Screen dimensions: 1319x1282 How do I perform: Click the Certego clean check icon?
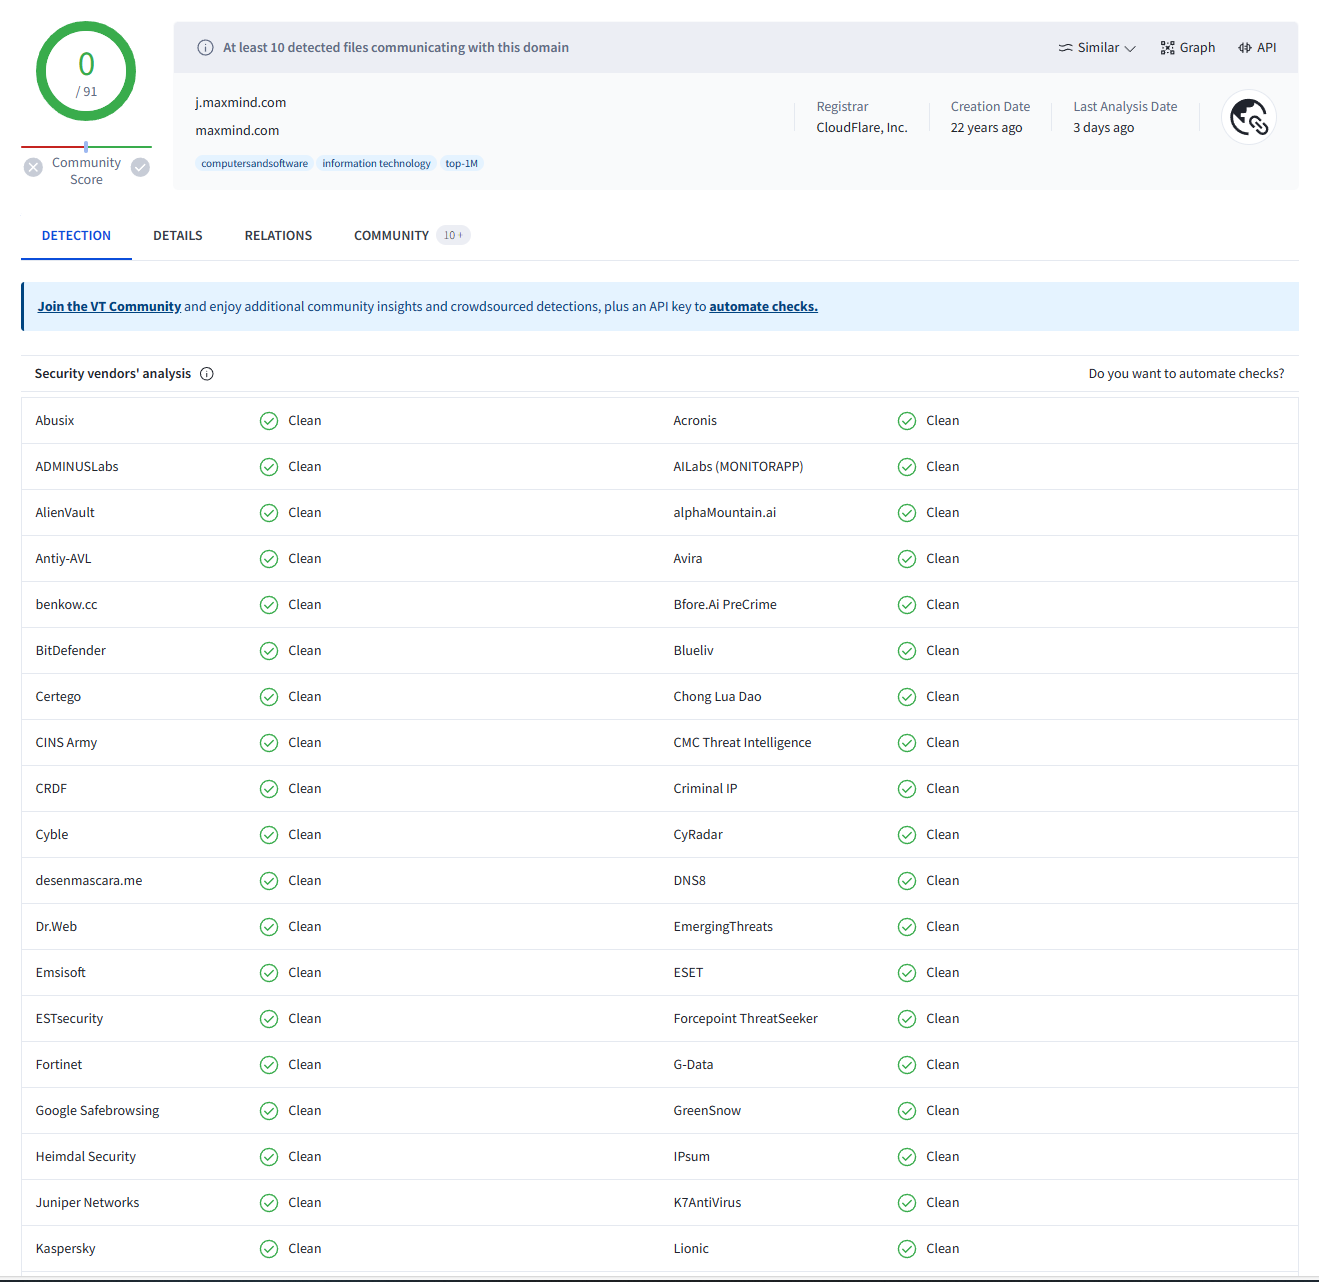[269, 697]
